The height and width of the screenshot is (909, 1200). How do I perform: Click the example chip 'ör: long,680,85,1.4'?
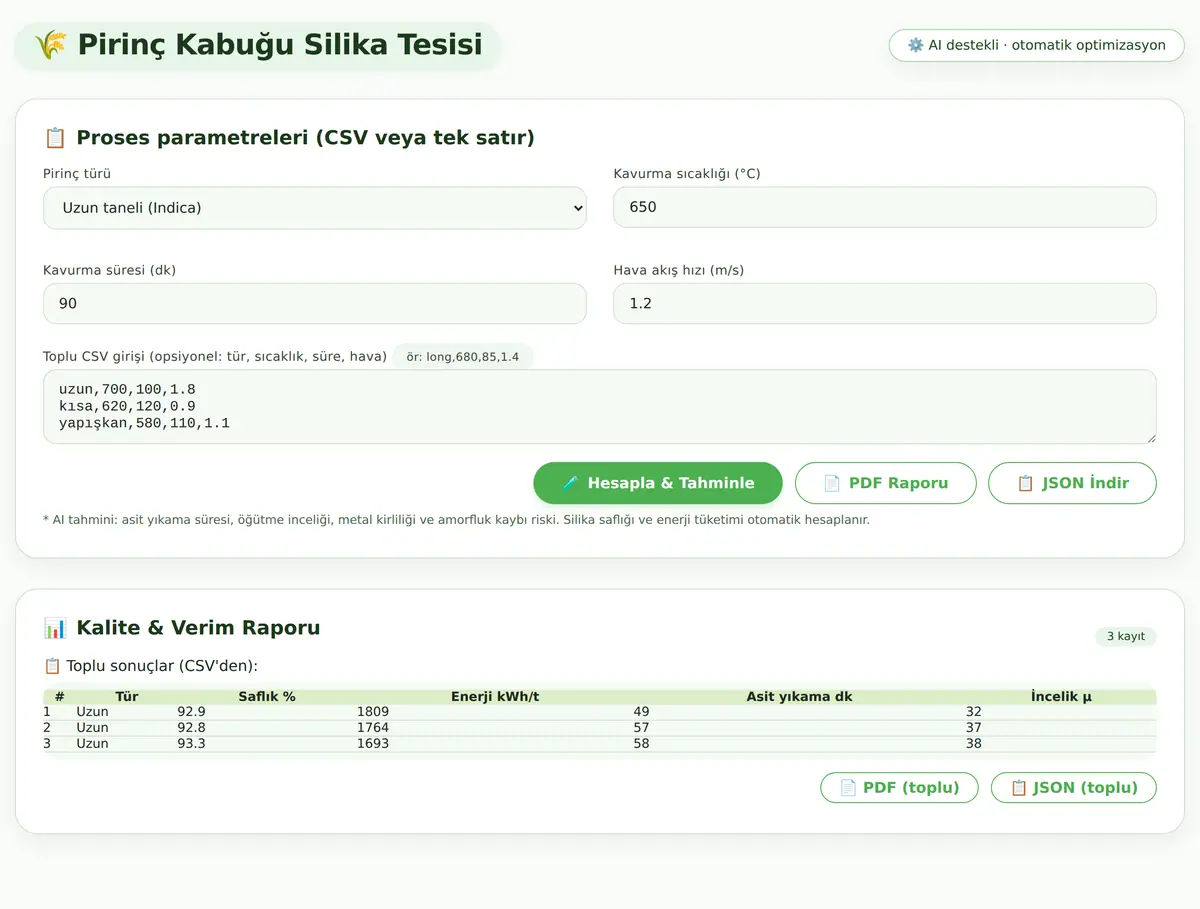point(463,356)
